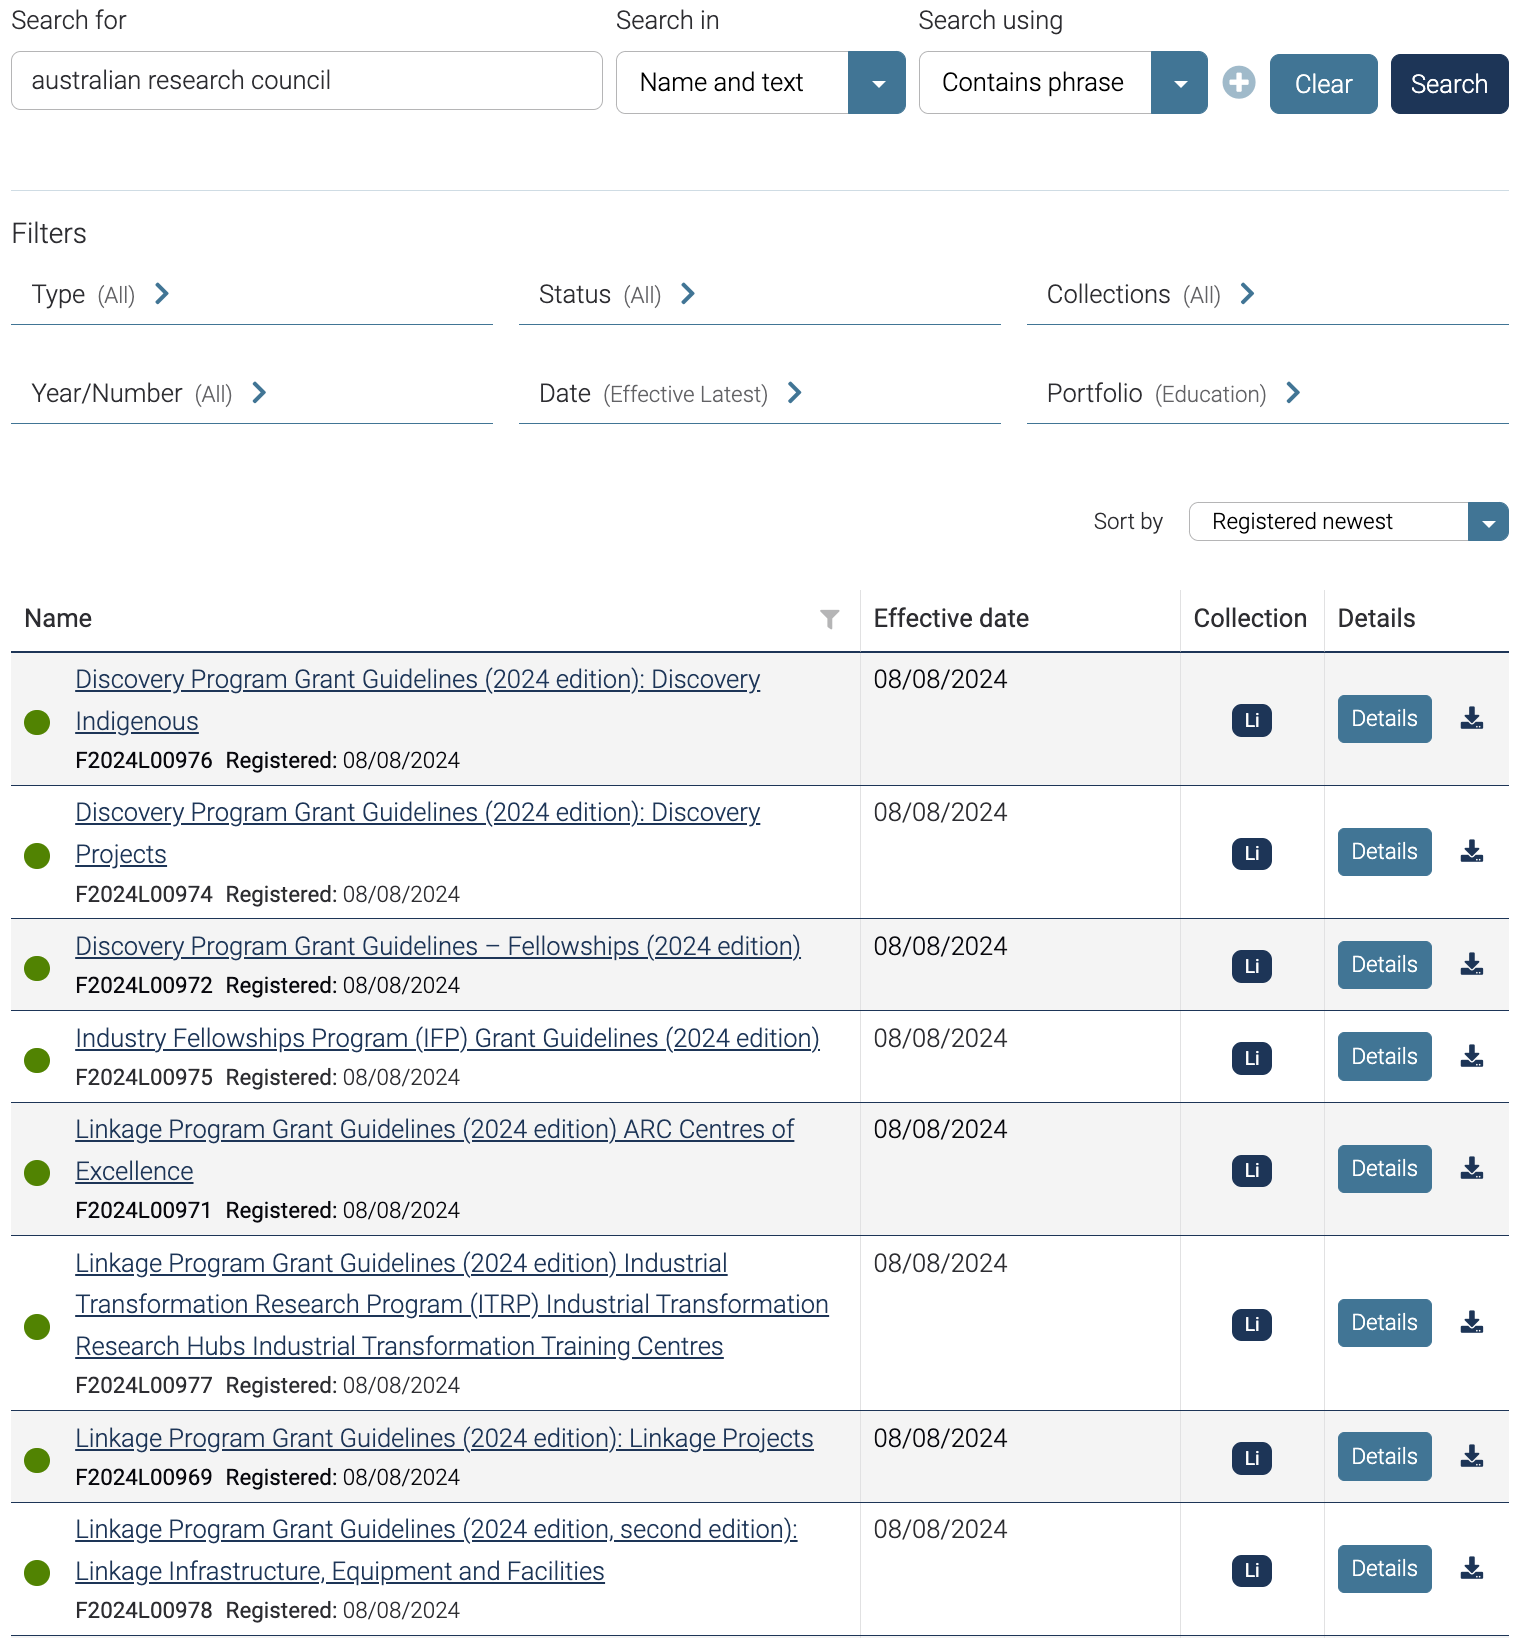Download ITRP guidelines F2024L00977
The image size is (1522, 1638).
click(1471, 1323)
